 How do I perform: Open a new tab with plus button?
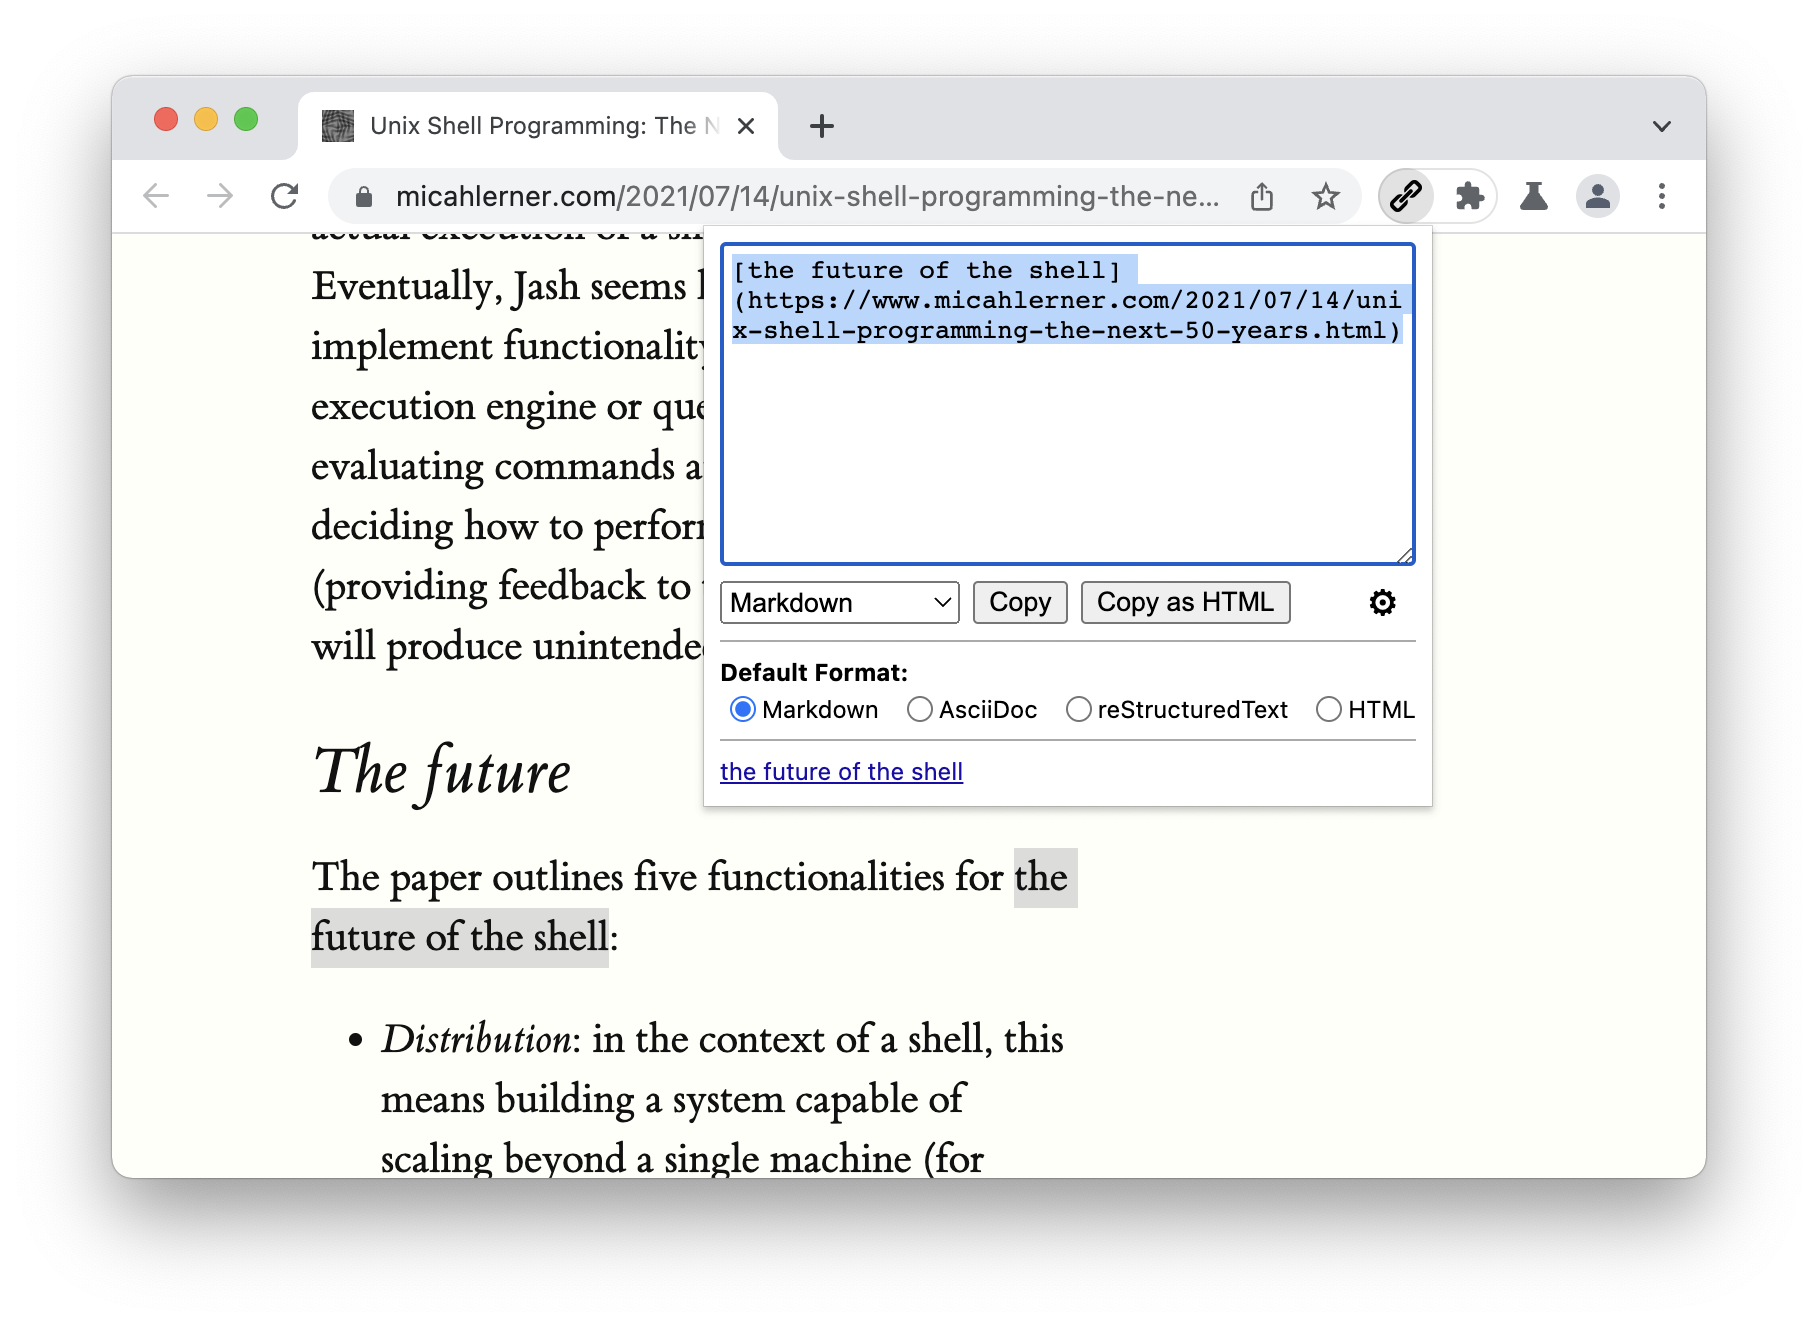click(x=821, y=126)
